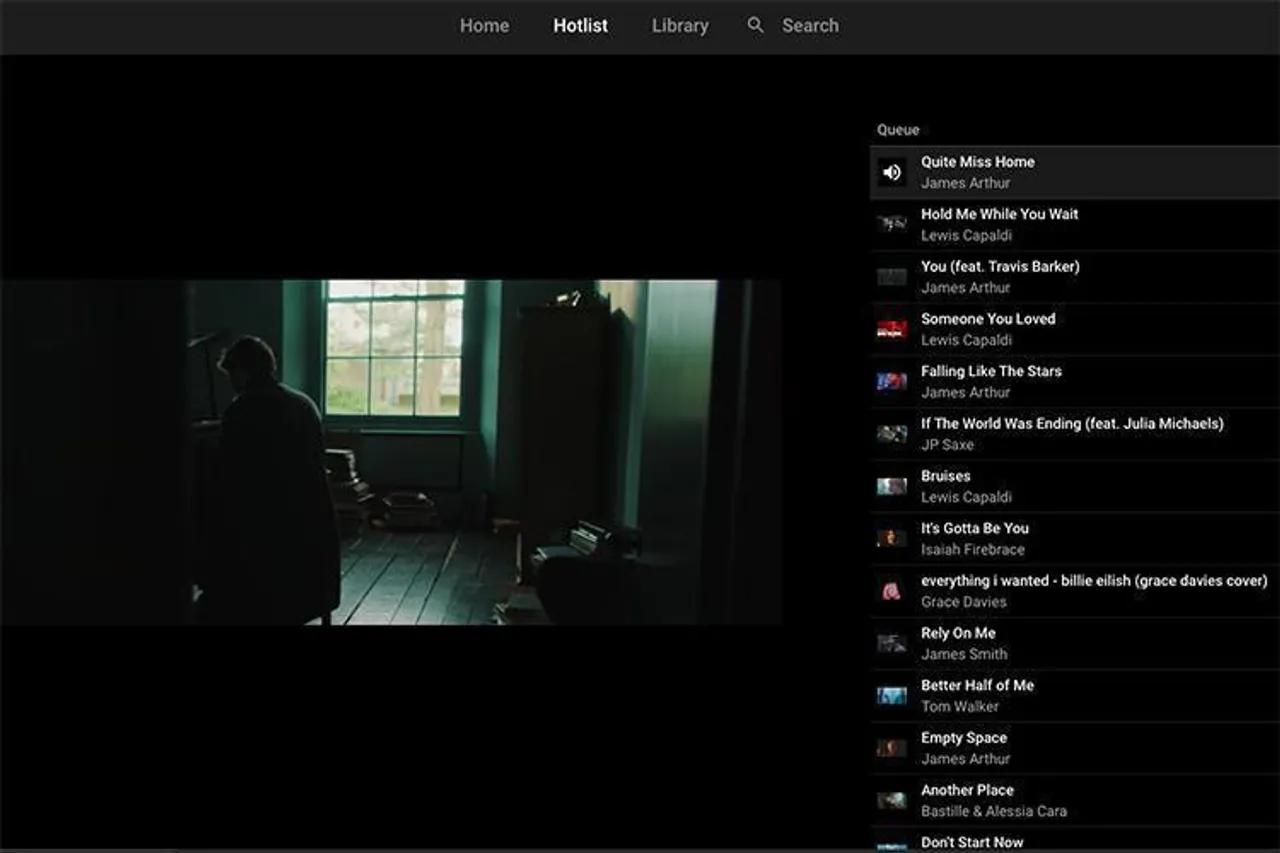Click the Empty Space thumbnail
1280x853 pixels.
click(x=892, y=748)
